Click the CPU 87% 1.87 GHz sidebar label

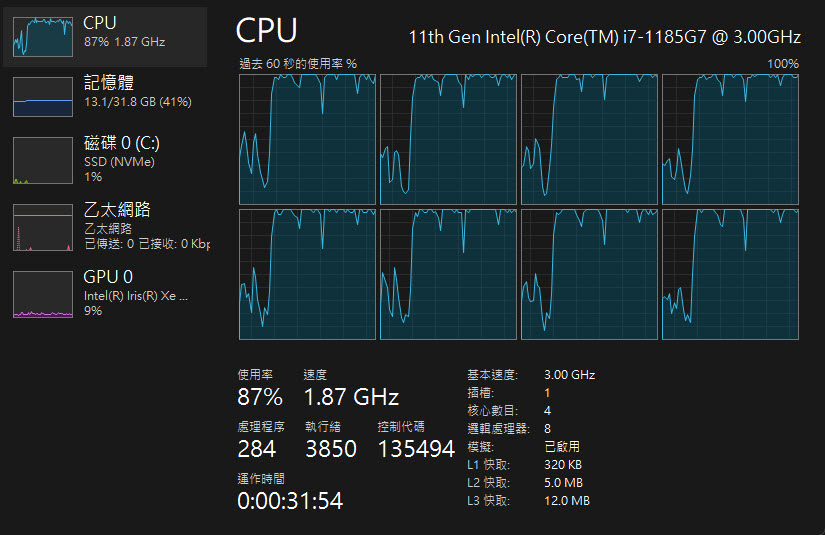pyautogui.click(x=124, y=32)
